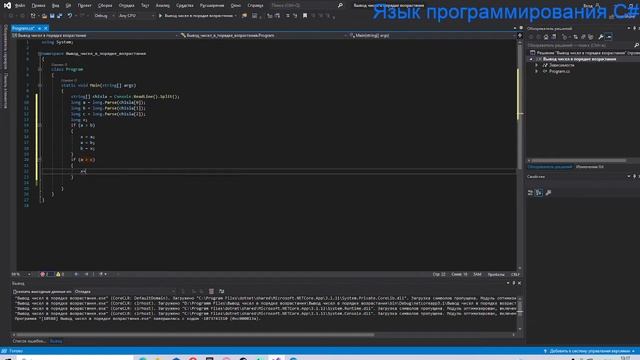
Task: Open the Any CPU platform dropdown
Action: point(136,16)
